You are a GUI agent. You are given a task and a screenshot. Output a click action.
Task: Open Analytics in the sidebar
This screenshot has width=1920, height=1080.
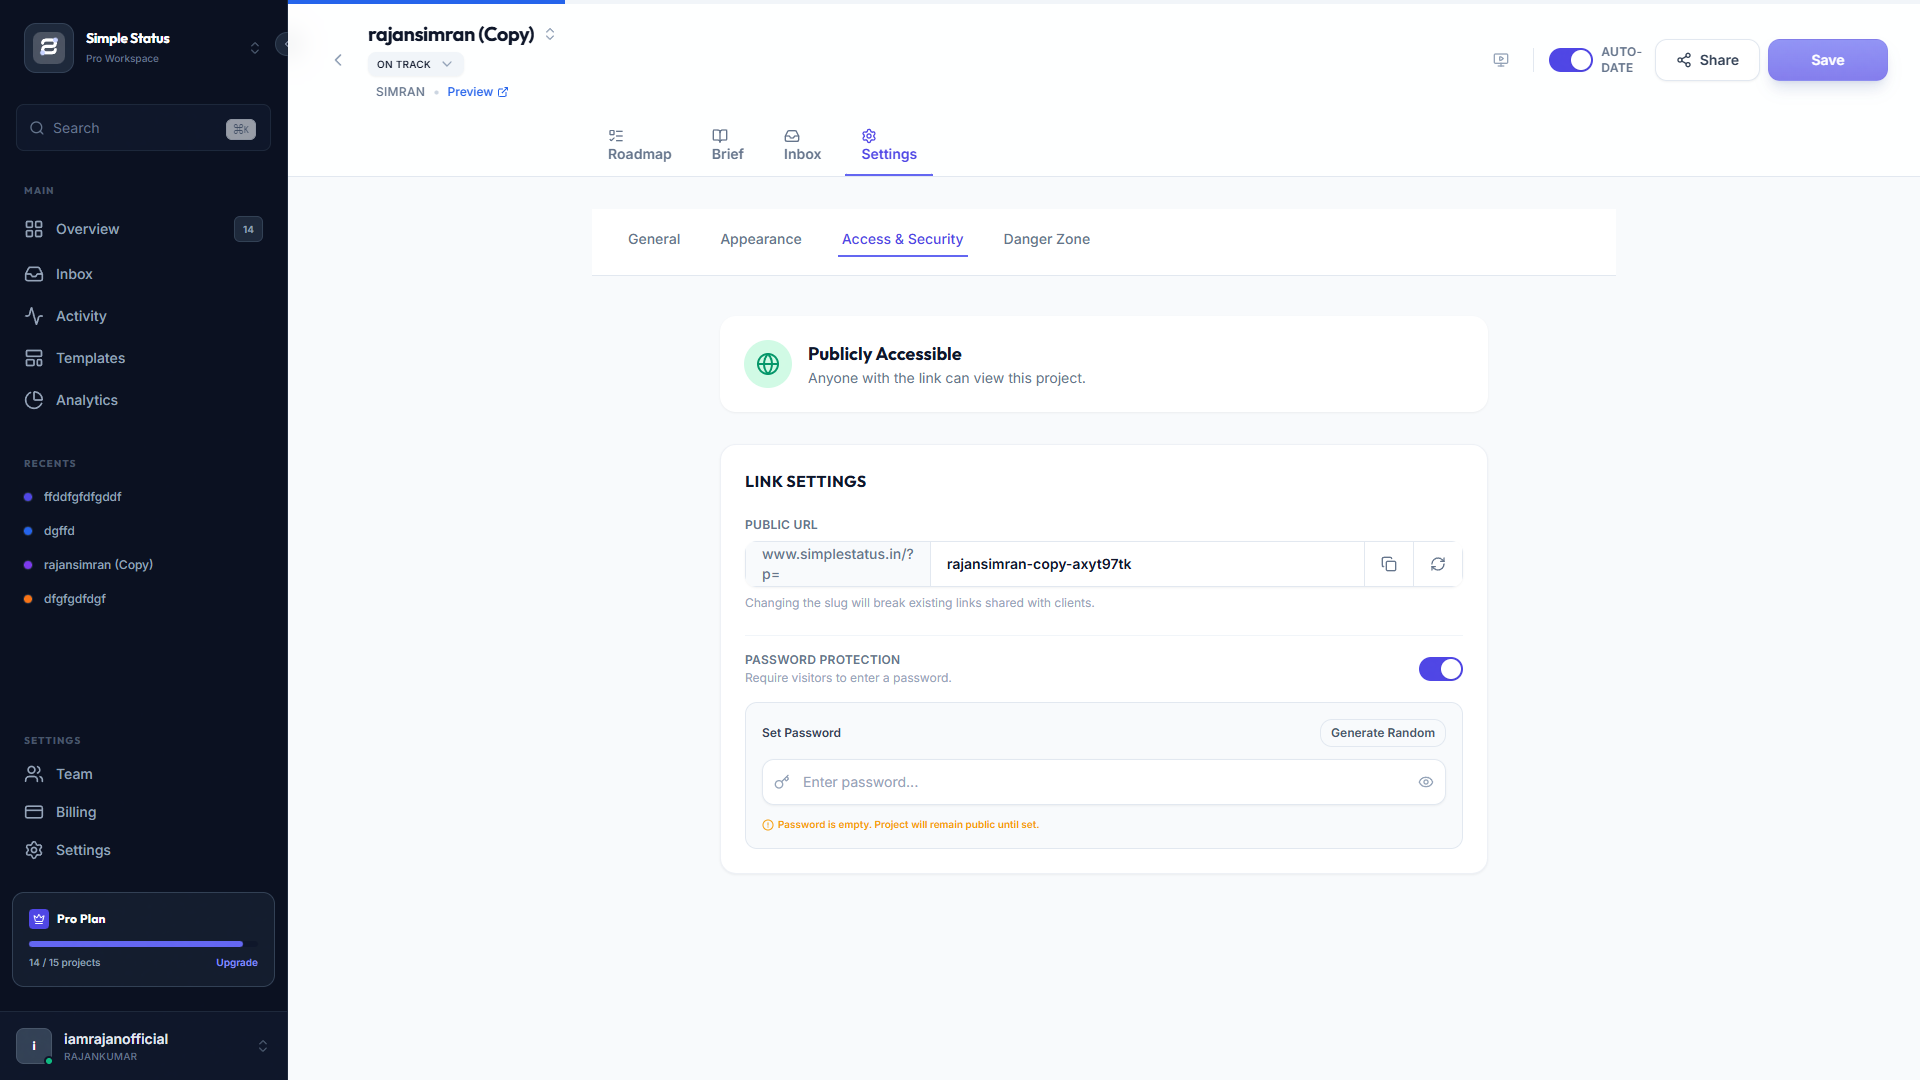[86, 400]
